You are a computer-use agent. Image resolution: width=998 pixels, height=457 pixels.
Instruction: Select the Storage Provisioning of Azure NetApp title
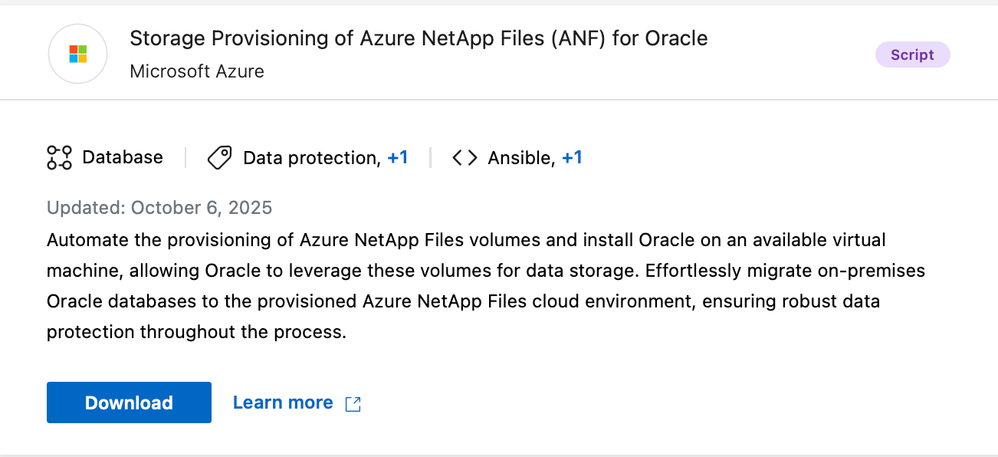(418, 39)
